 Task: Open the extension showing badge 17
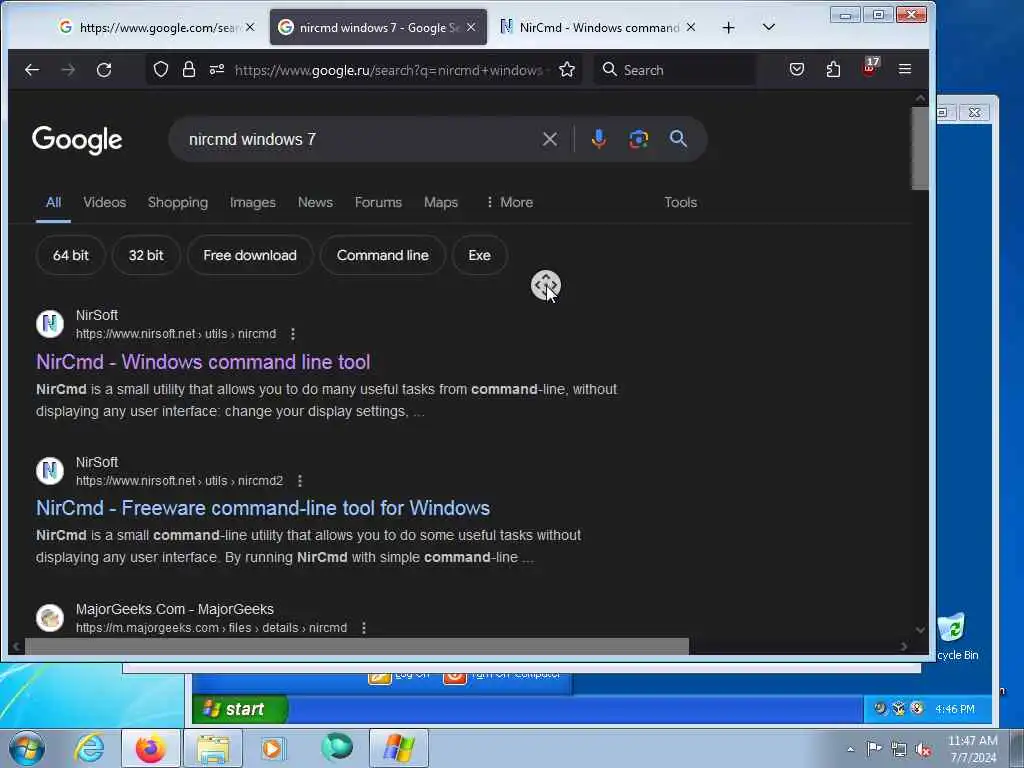pos(871,67)
